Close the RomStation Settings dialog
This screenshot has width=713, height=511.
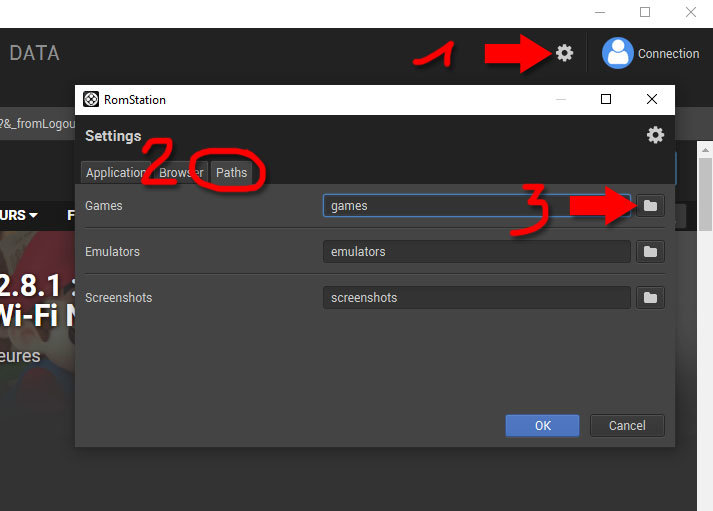point(652,99)
